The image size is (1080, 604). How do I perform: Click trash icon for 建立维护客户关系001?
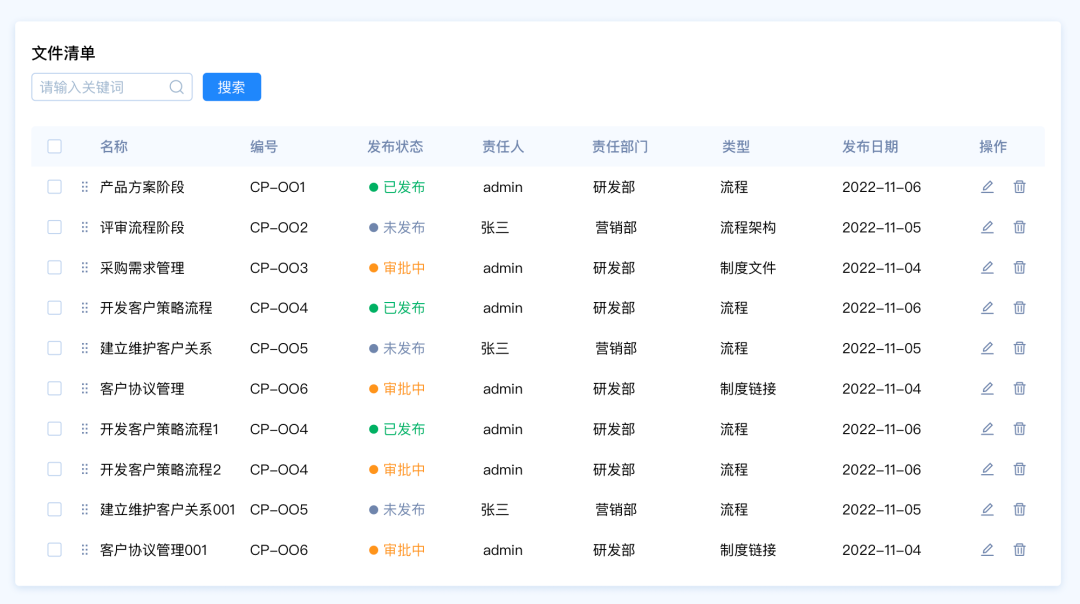(1020, 509)
